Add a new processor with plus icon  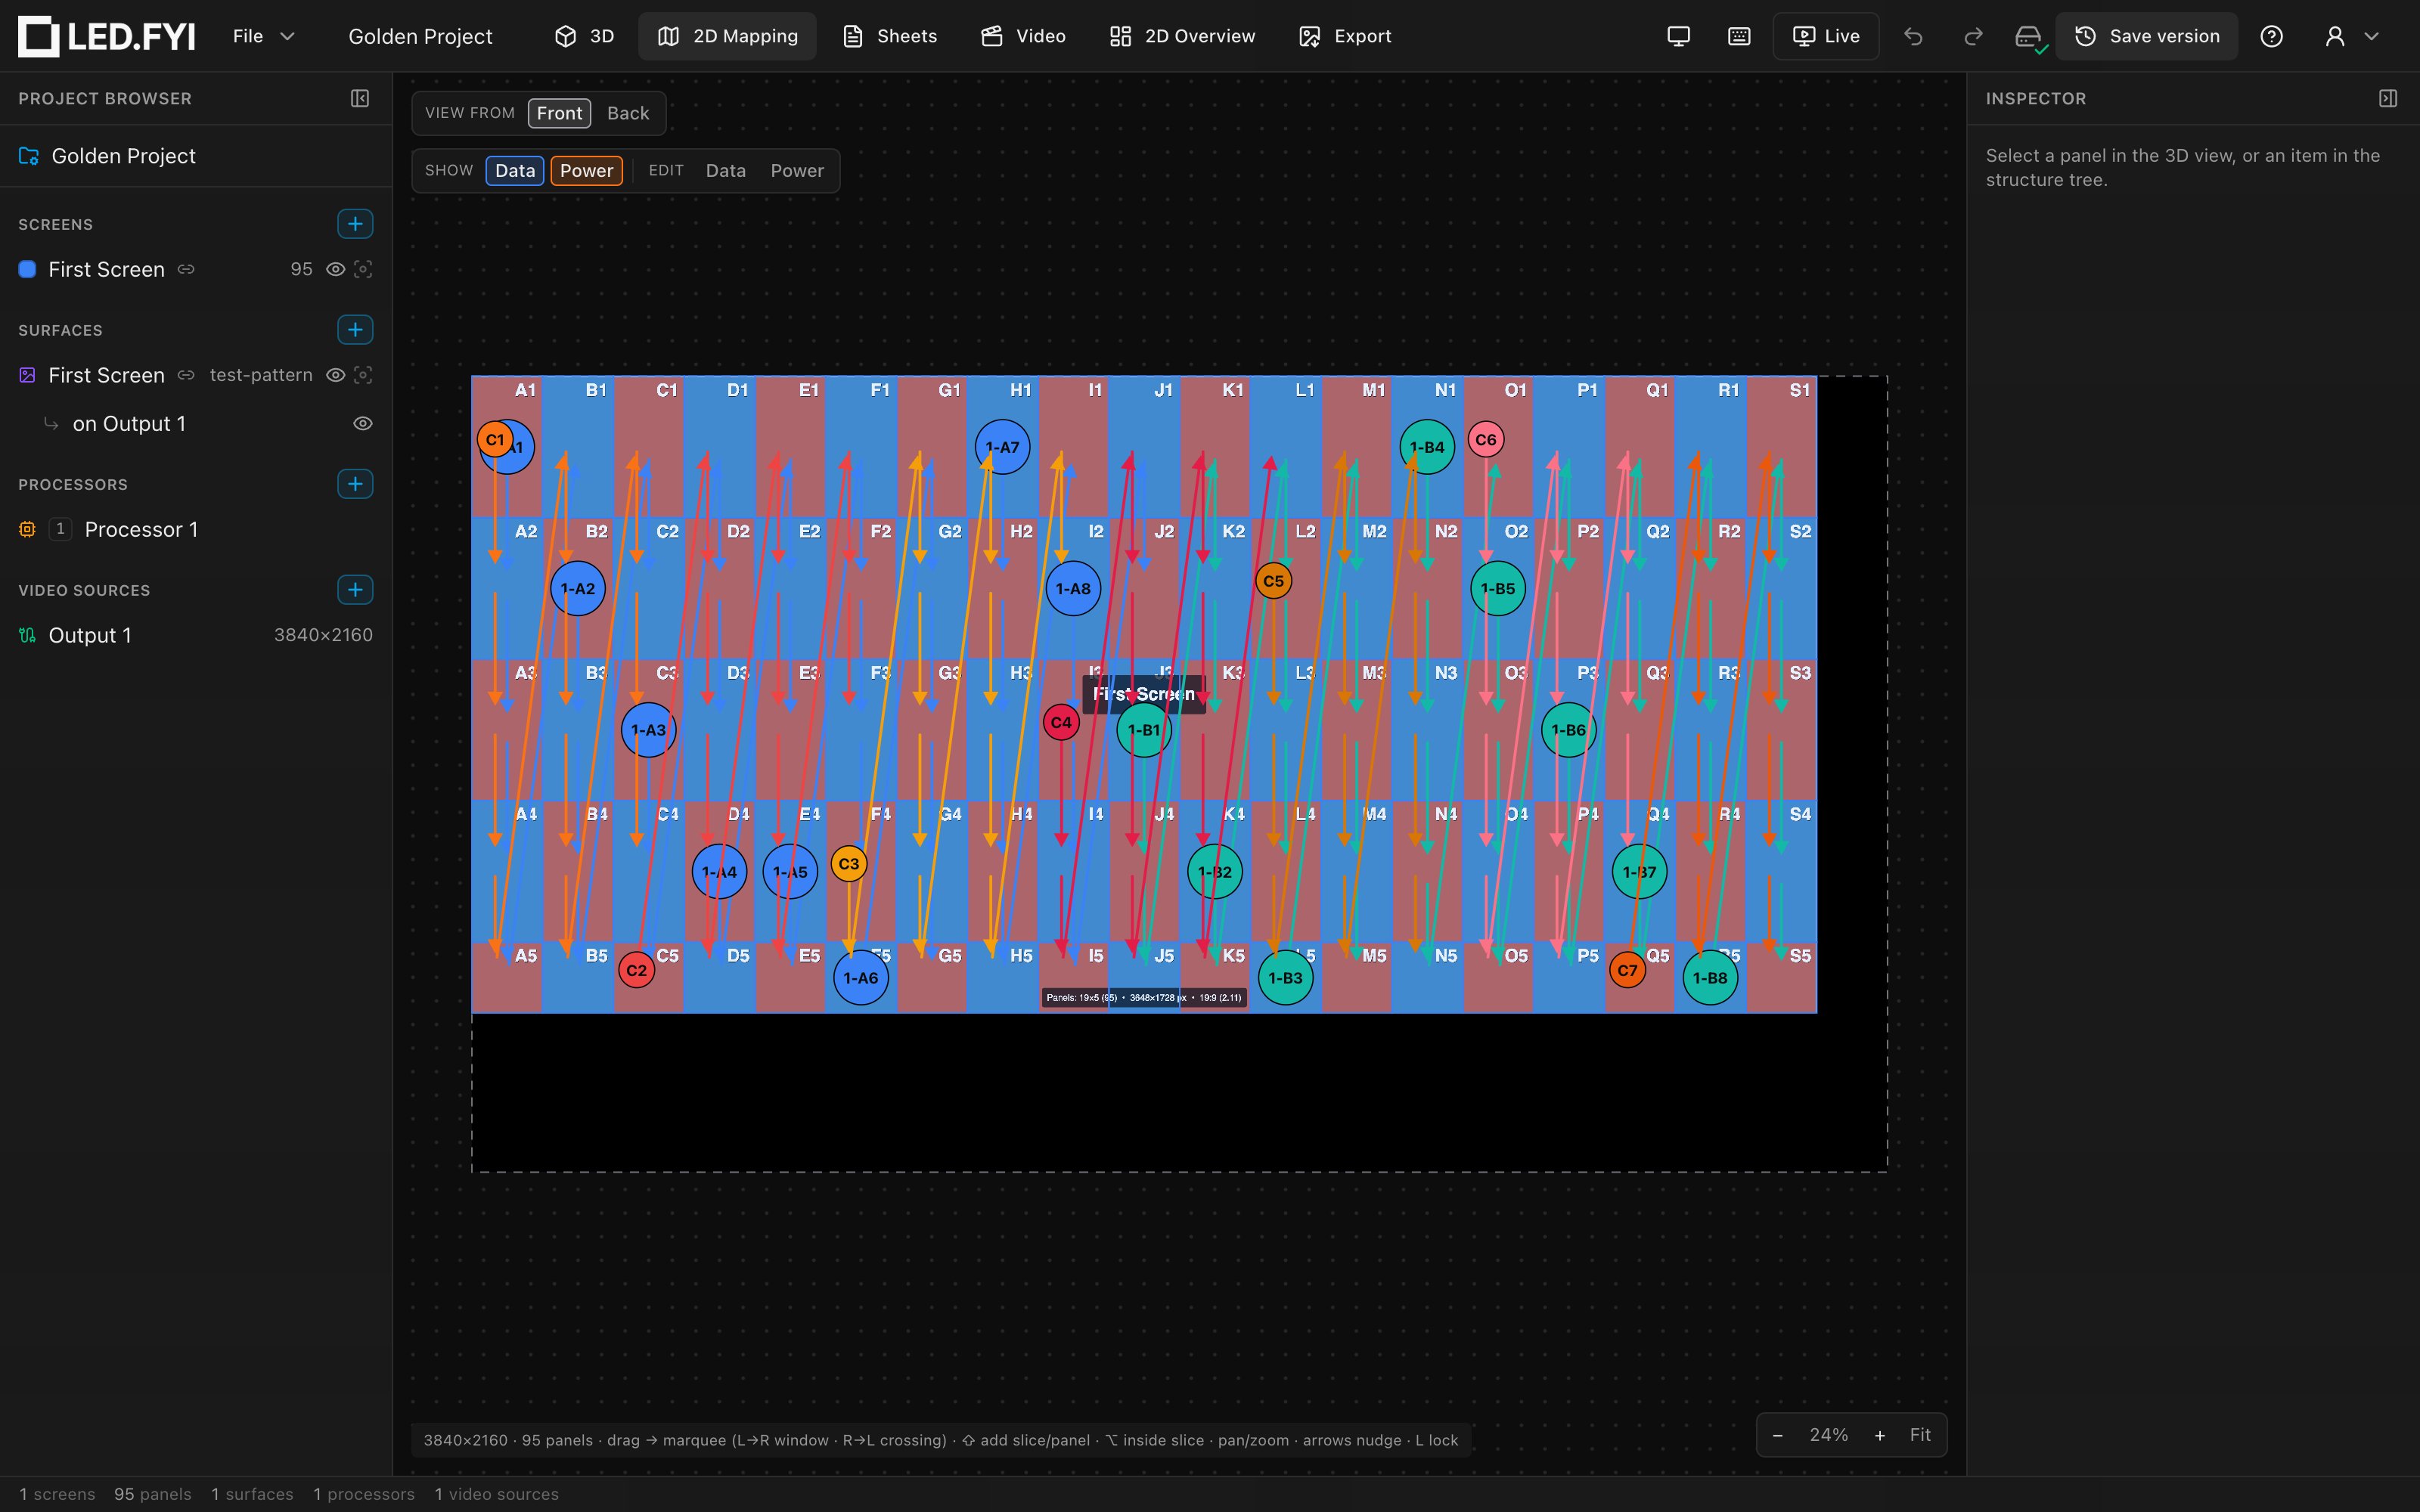355,484
